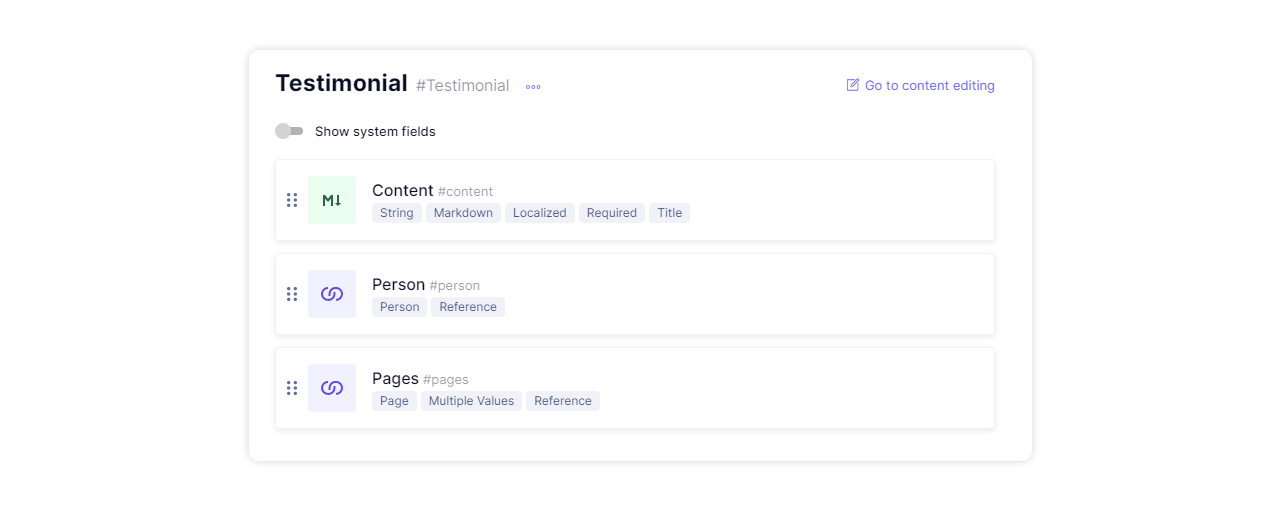1280x511 pixels.
Task: Click the Localized tag on Content
Action: click(x=540, y=213)
